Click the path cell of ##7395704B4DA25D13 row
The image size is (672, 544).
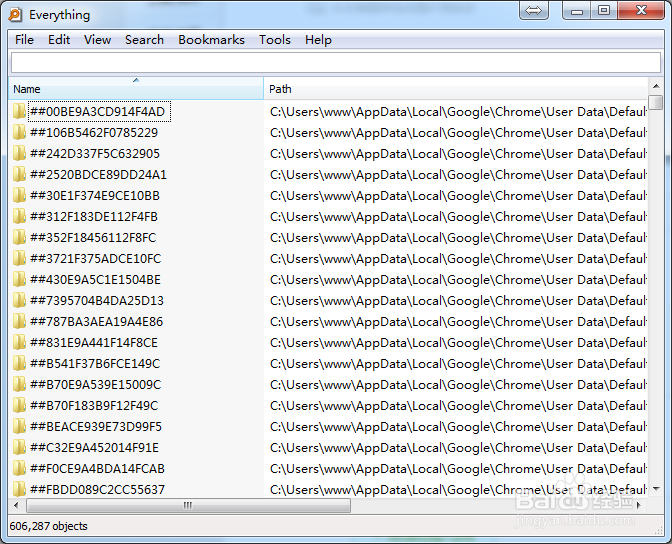click(458, 301)
